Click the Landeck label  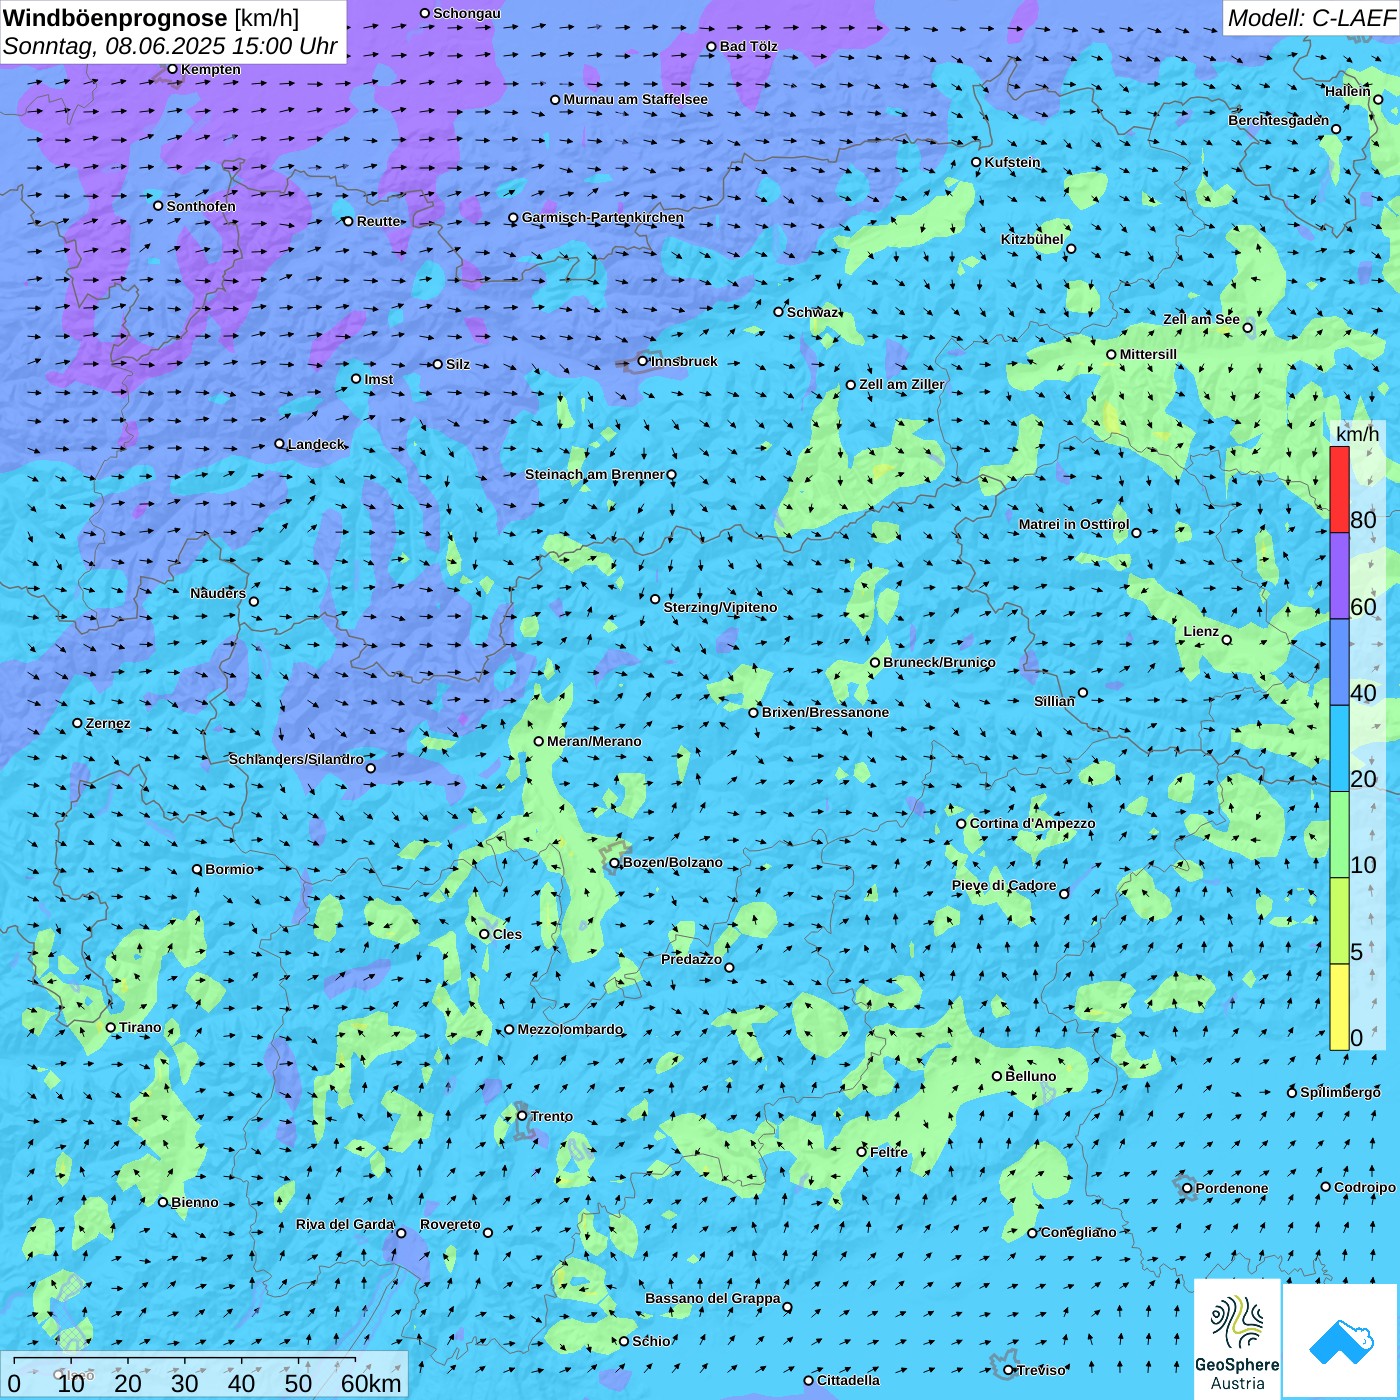[x=316, y=444]
